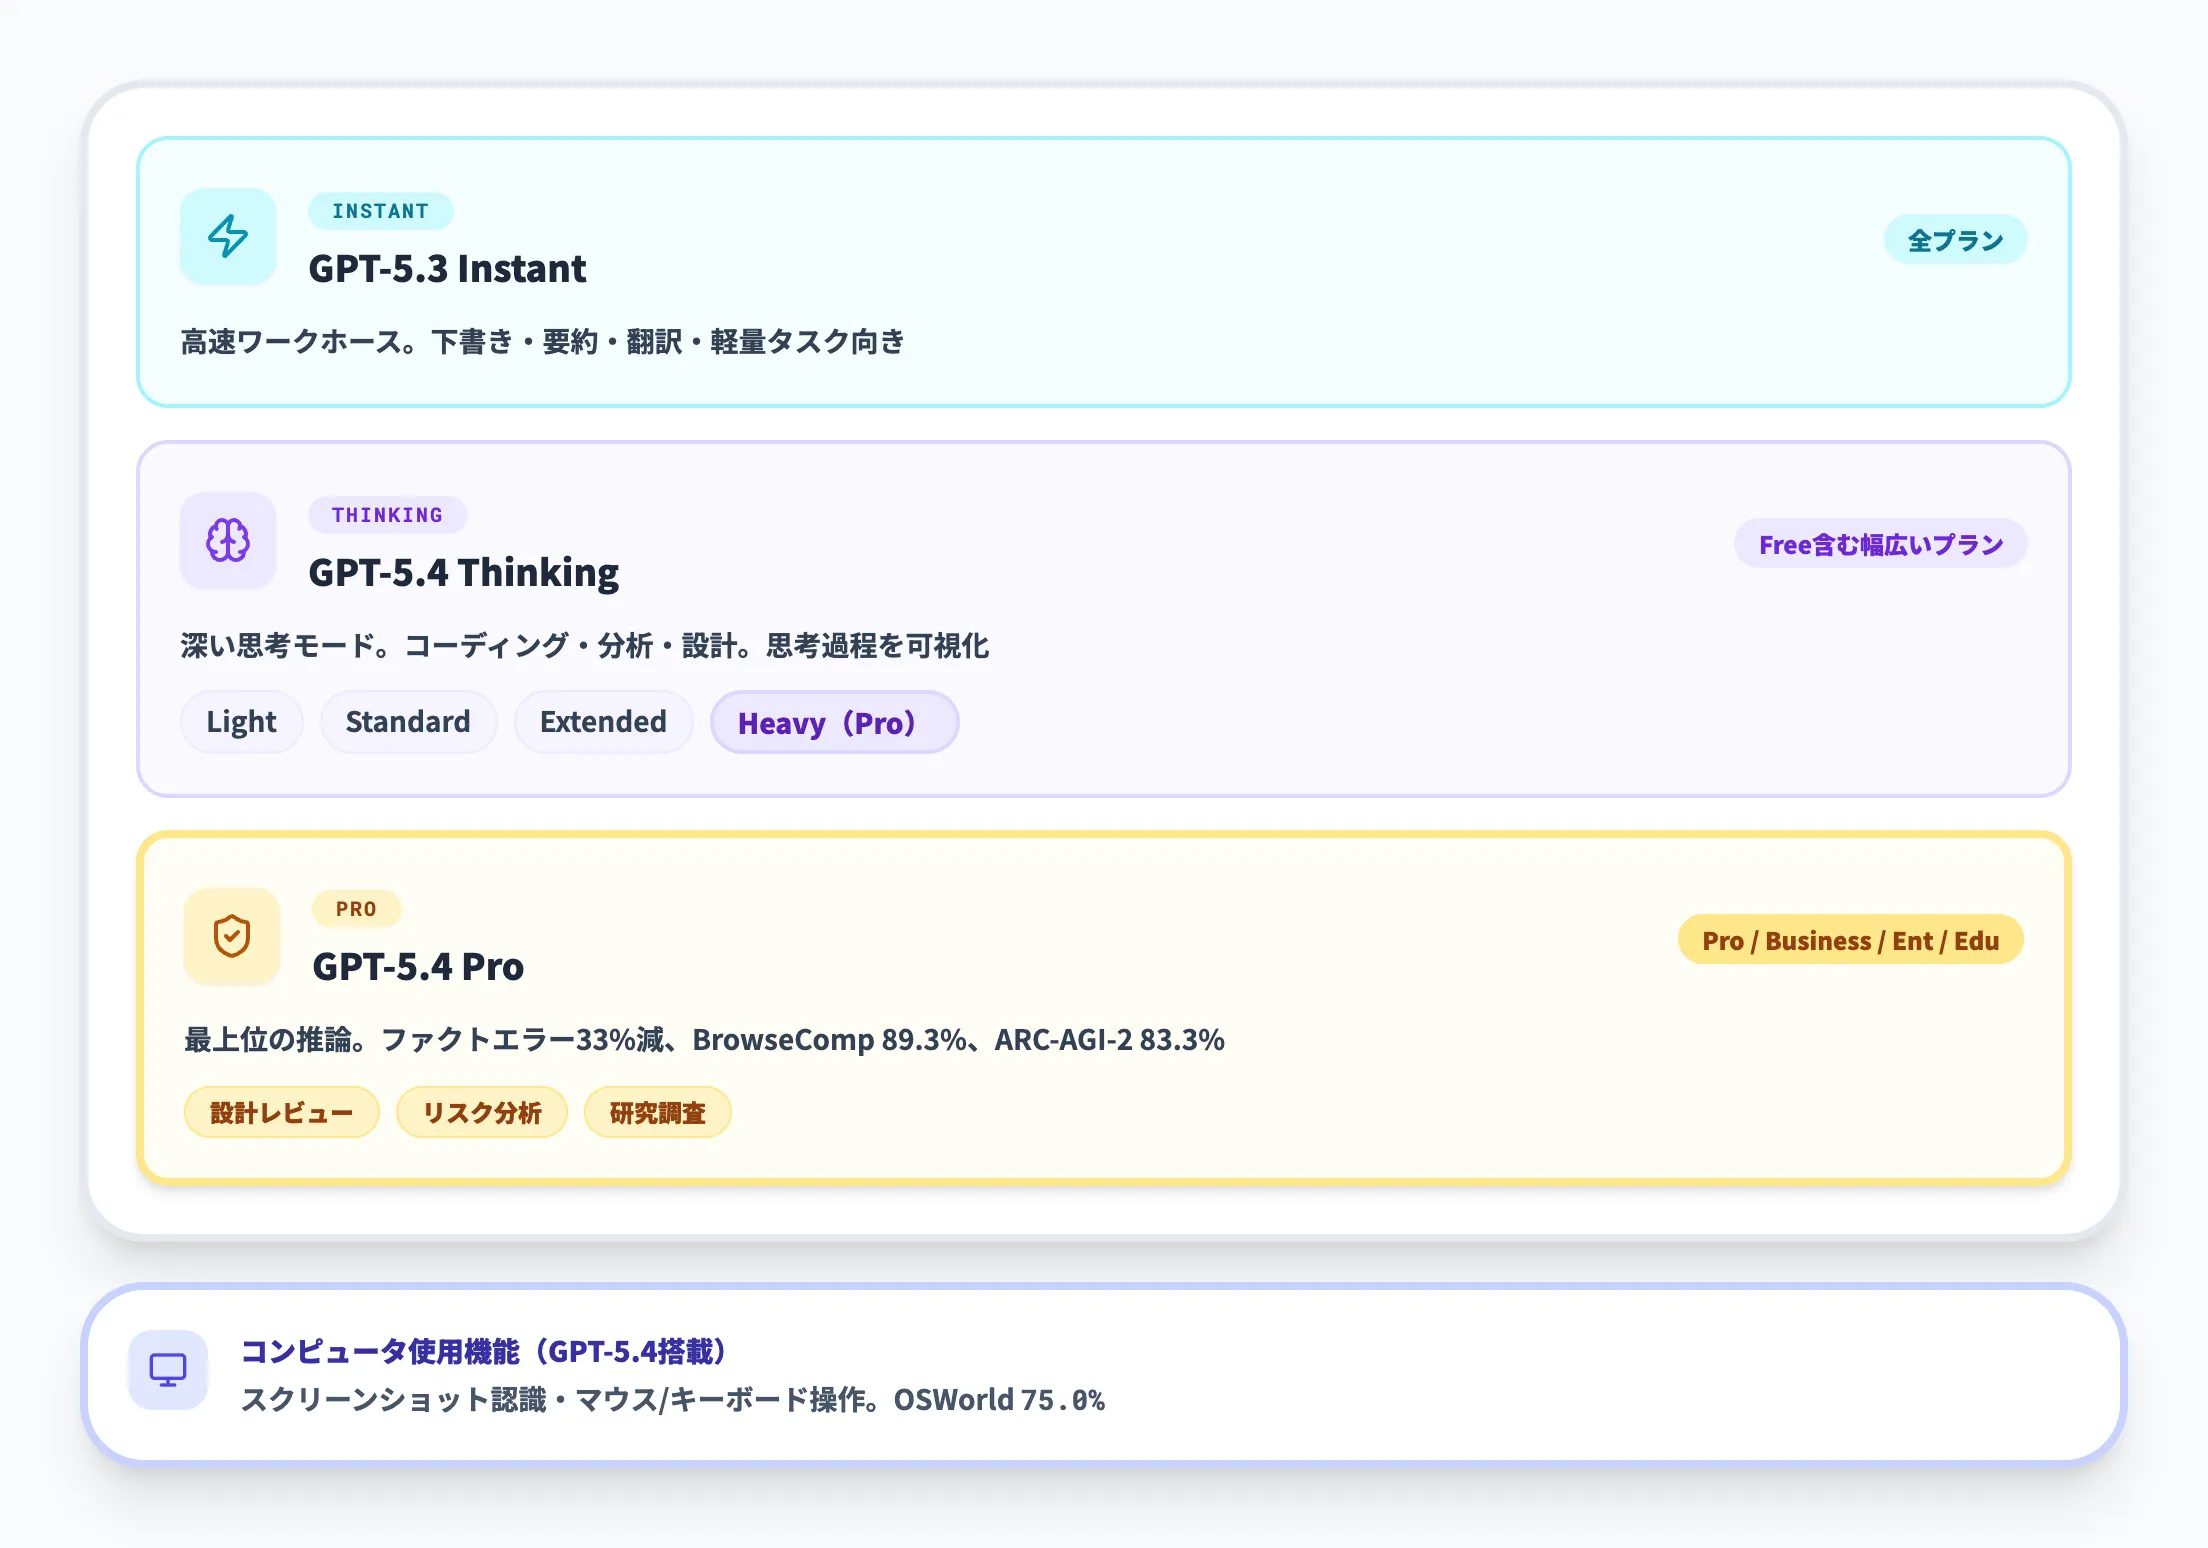Click the INSTANT label badge

click(380, 211)
